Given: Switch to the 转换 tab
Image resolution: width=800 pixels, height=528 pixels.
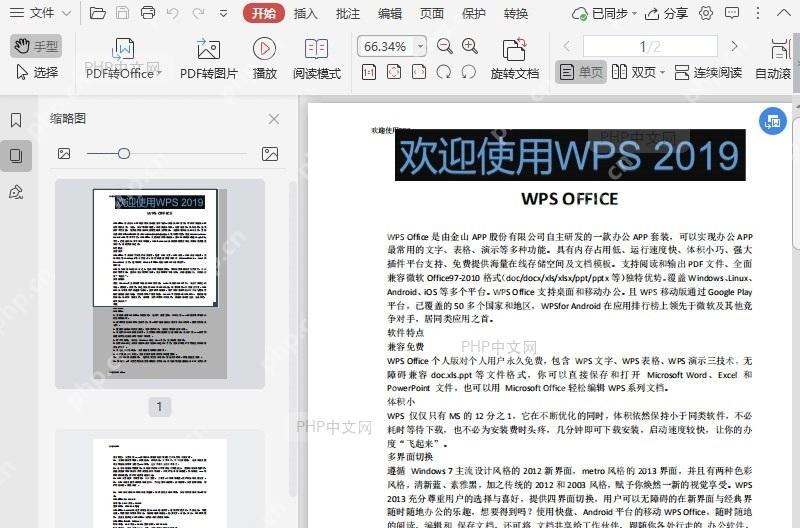Looking at the screenshot, I should [515, 14].
